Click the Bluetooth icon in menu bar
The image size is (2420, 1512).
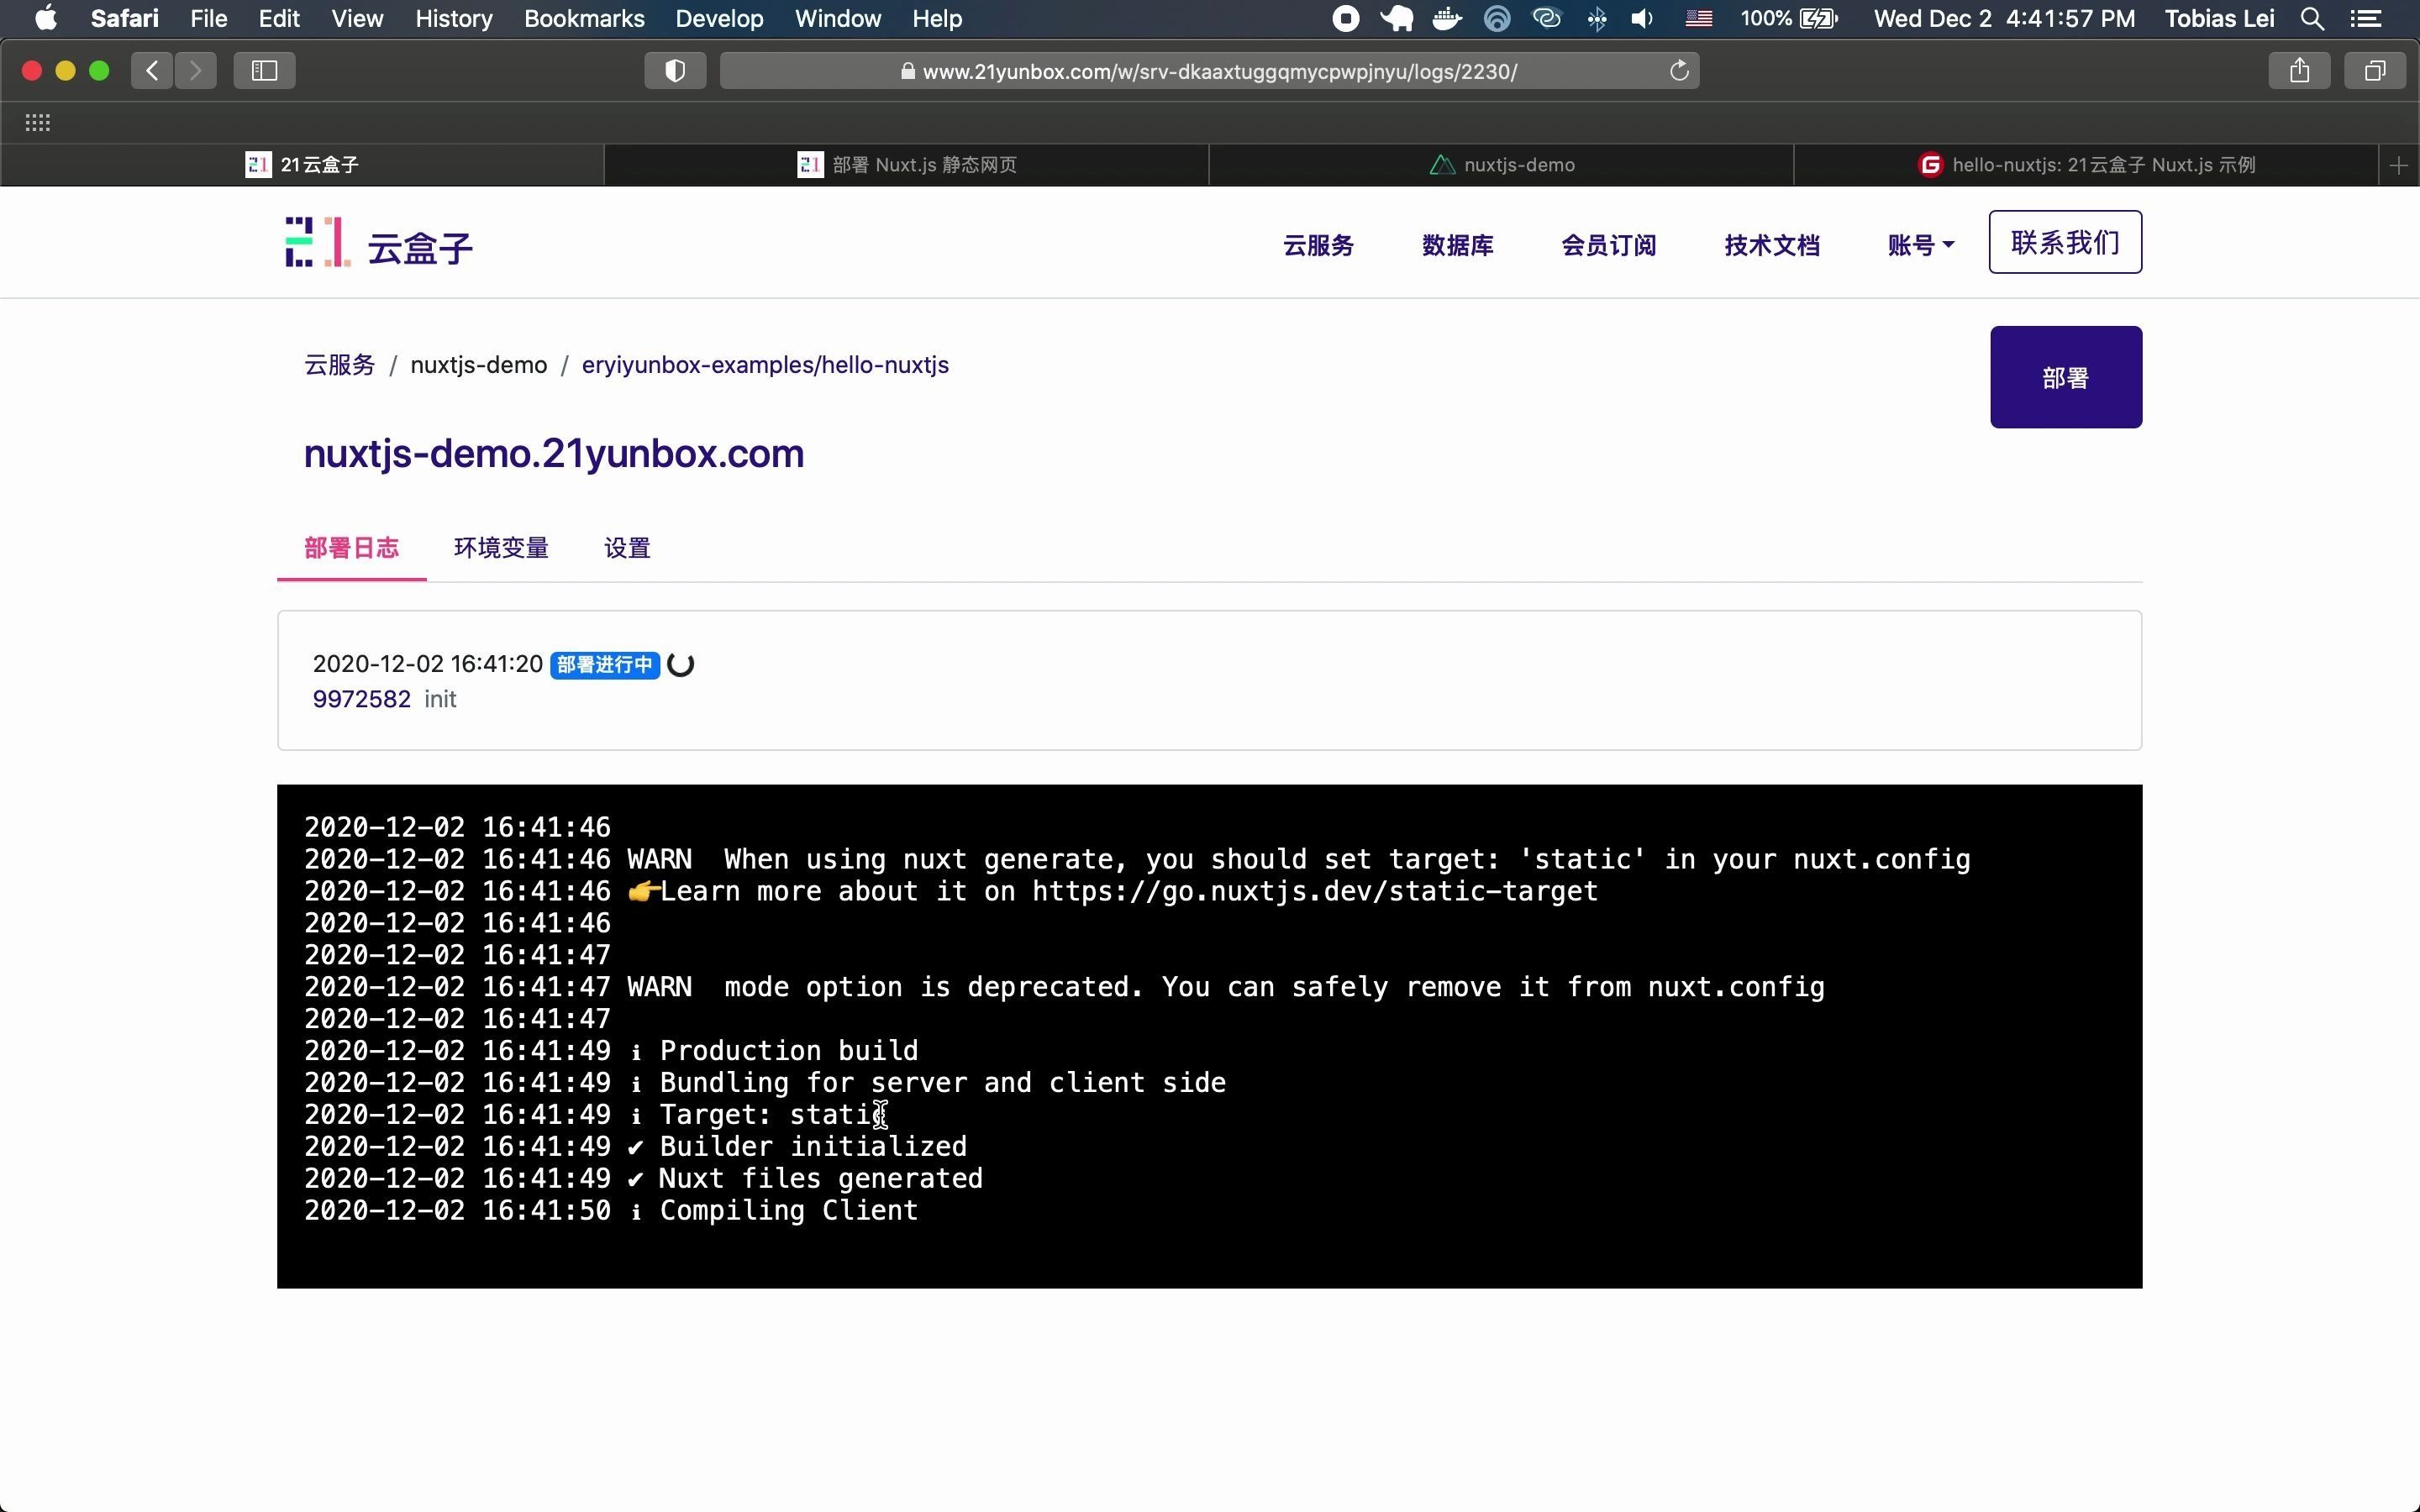tap(1597, 18)
